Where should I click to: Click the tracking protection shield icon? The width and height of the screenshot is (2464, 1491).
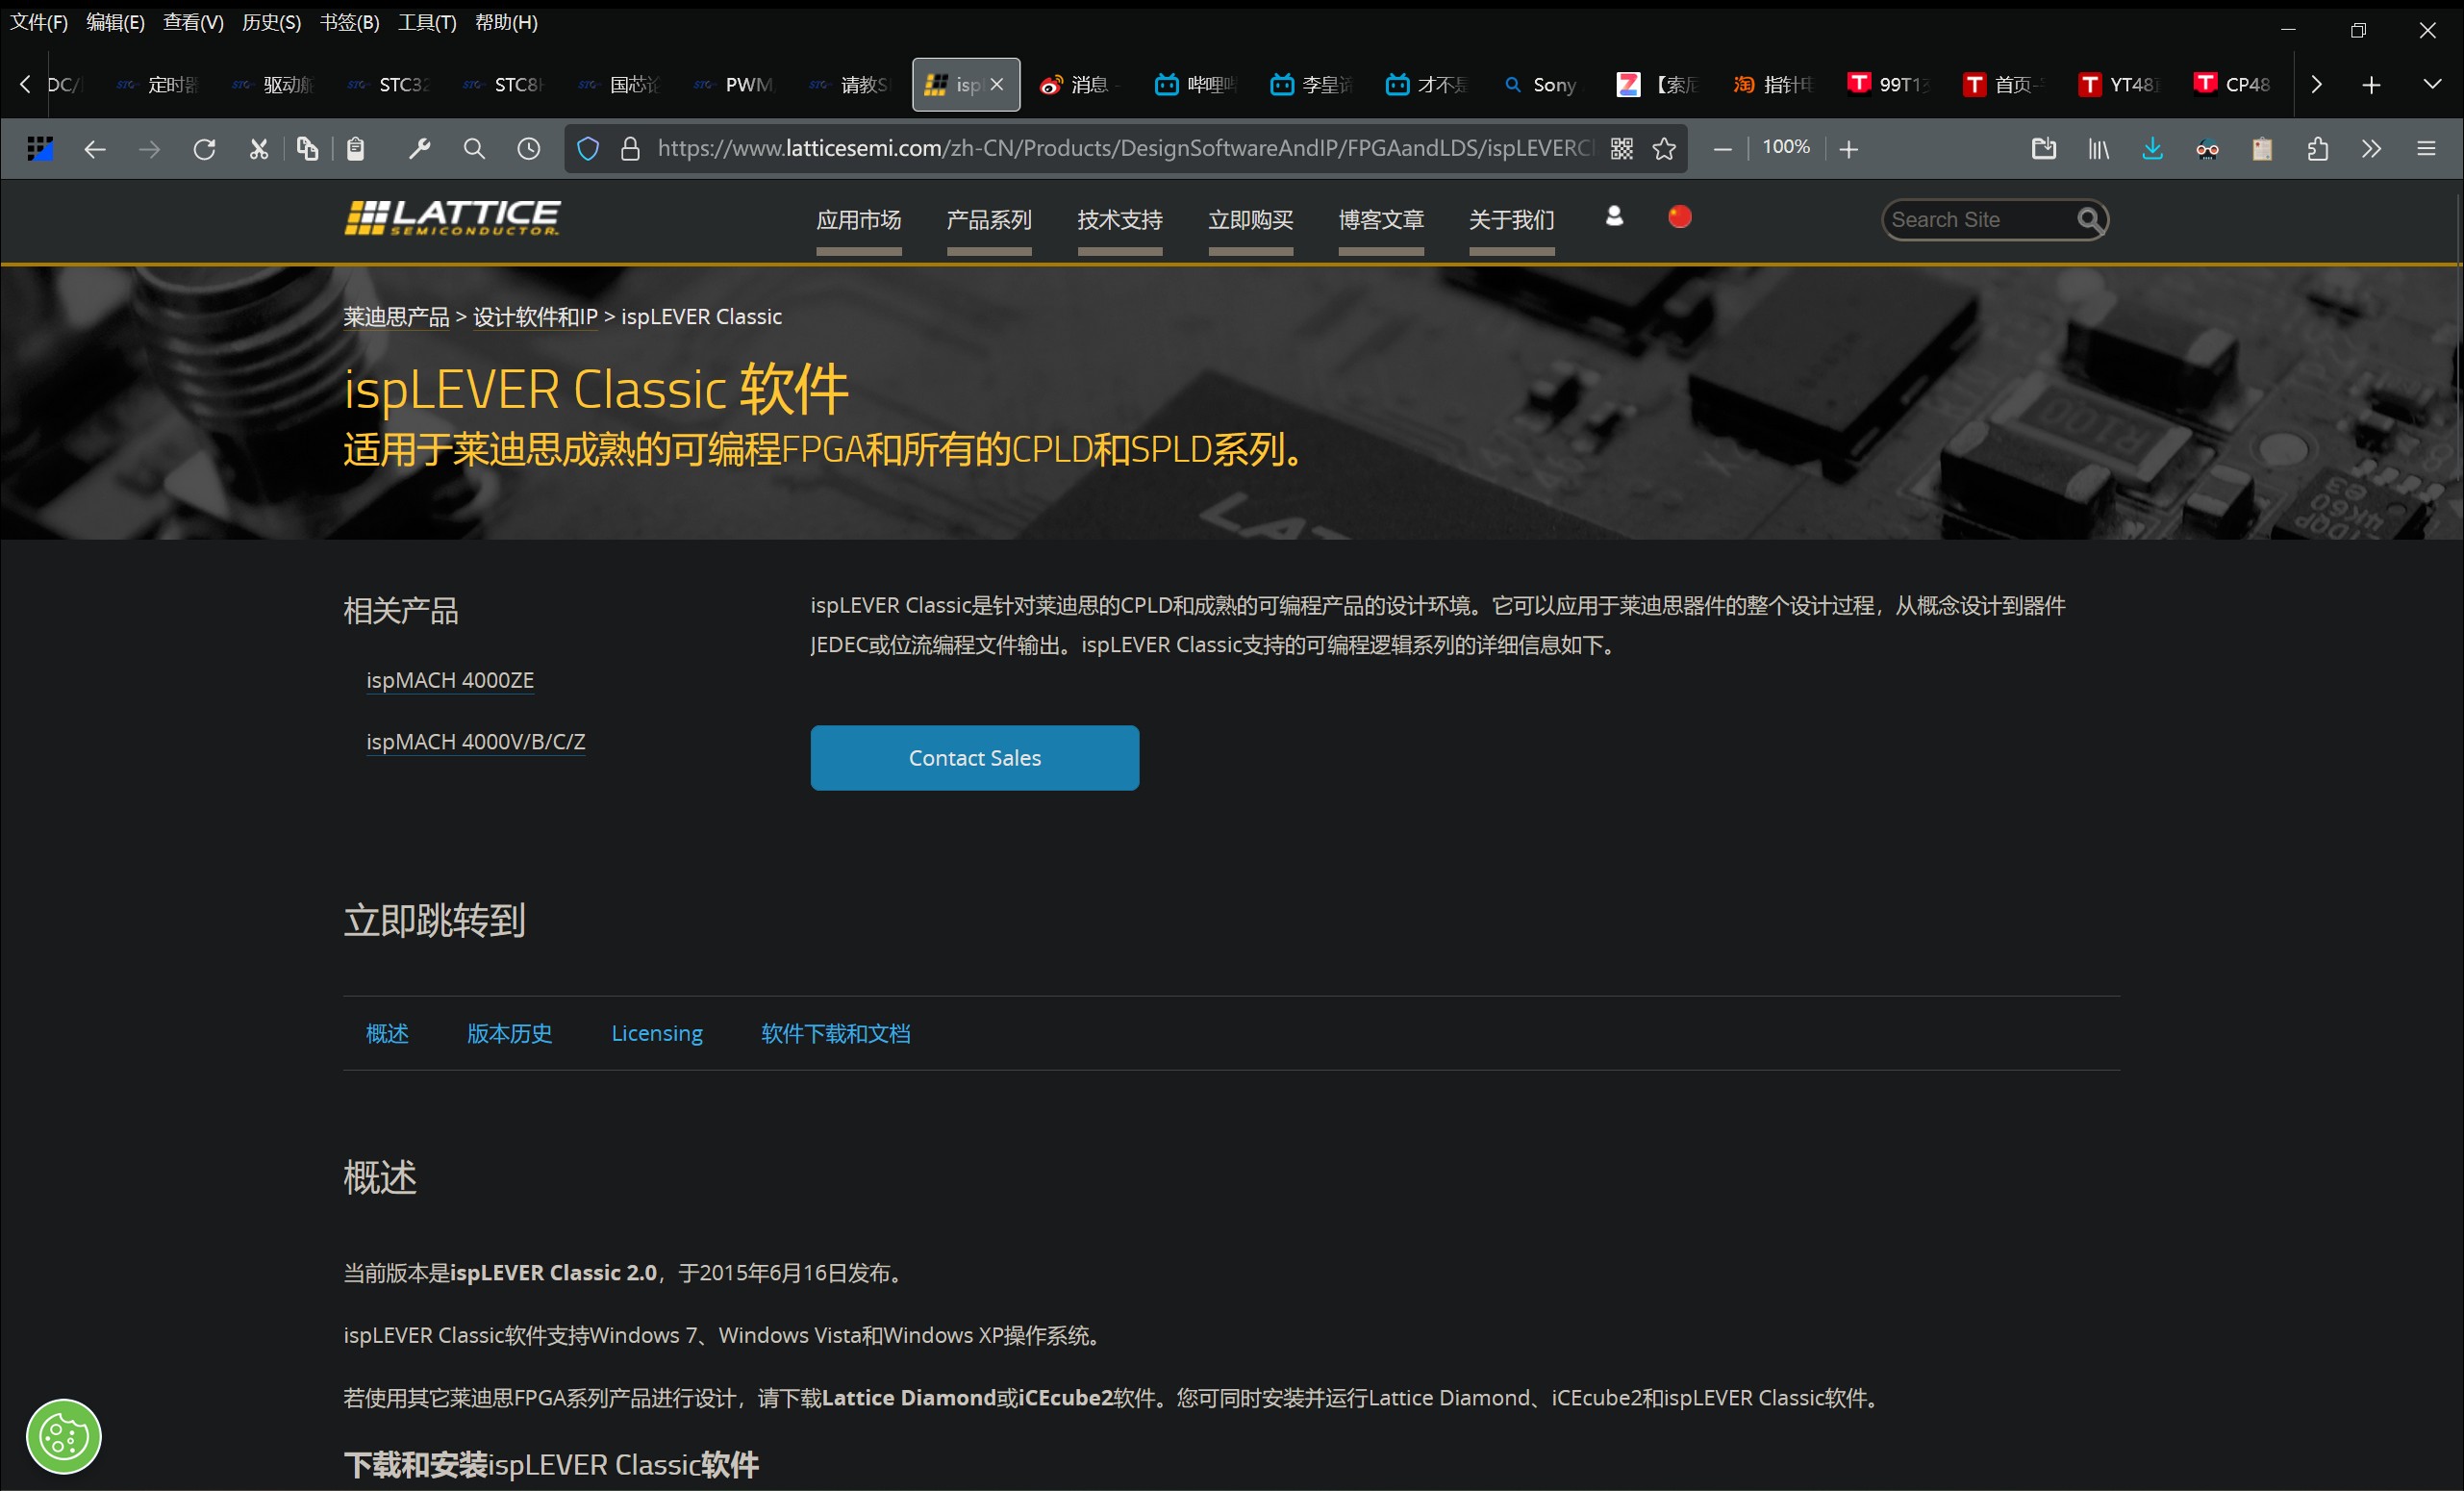(x=588, y=149)
